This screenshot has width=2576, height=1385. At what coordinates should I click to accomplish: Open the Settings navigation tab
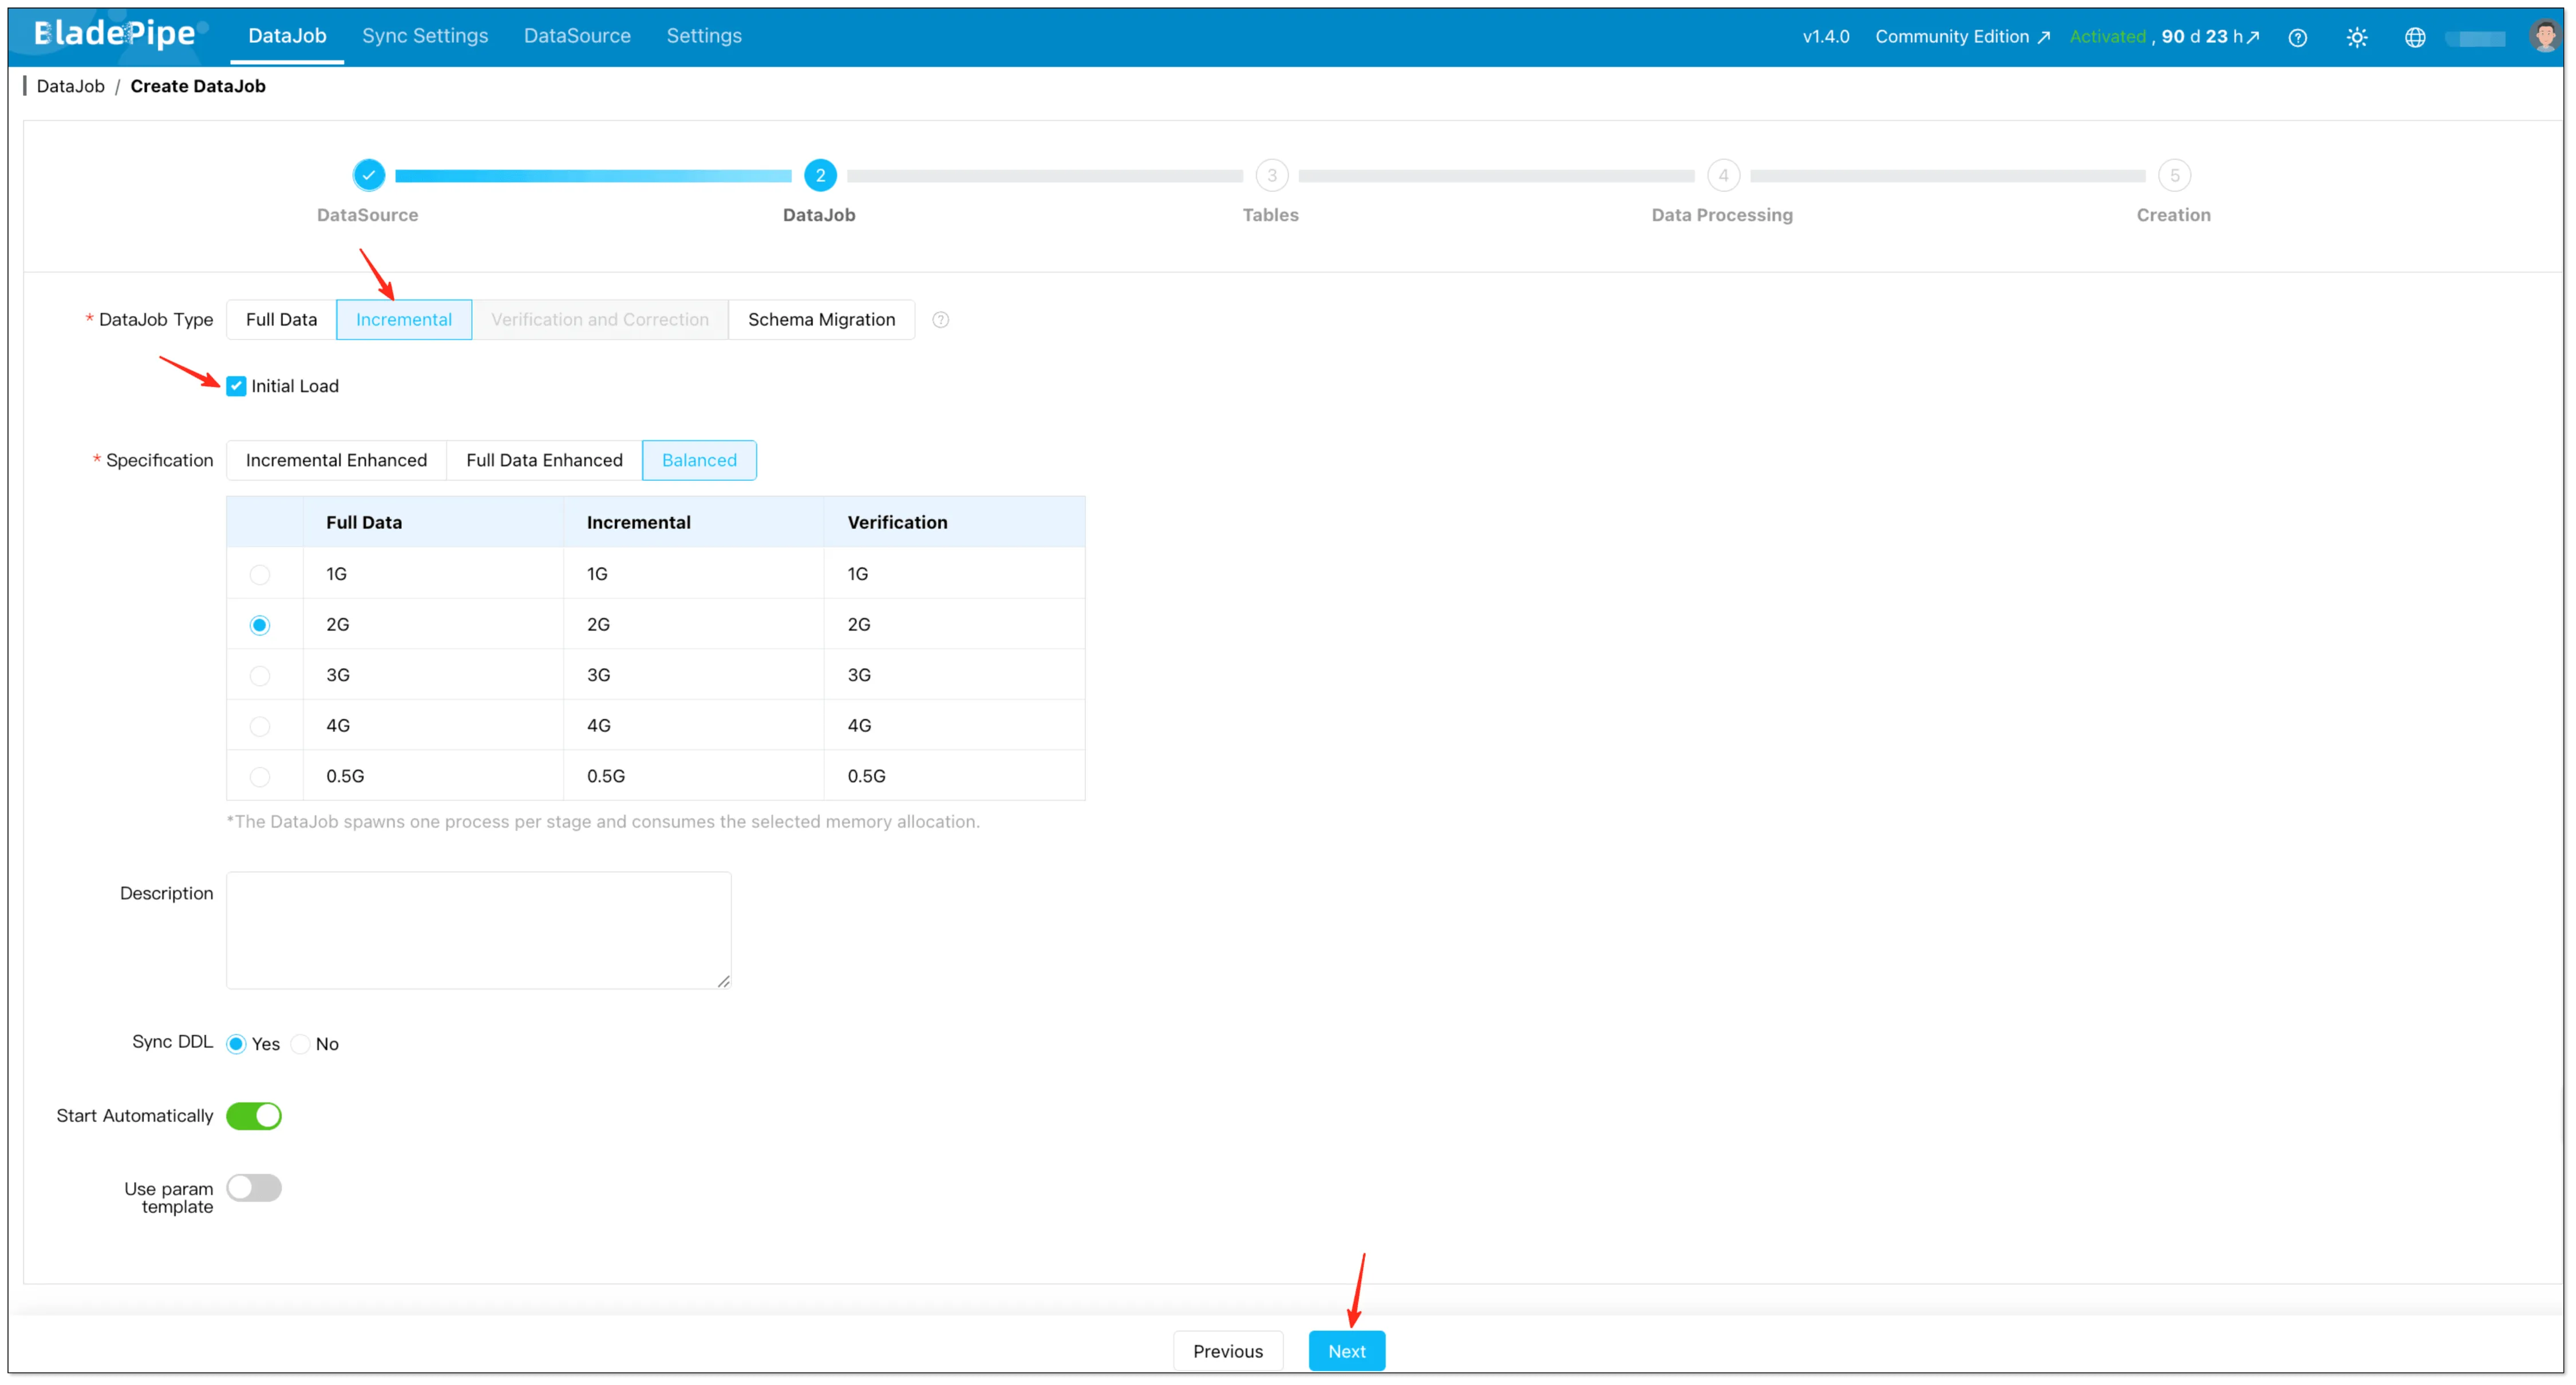[704, 35]
